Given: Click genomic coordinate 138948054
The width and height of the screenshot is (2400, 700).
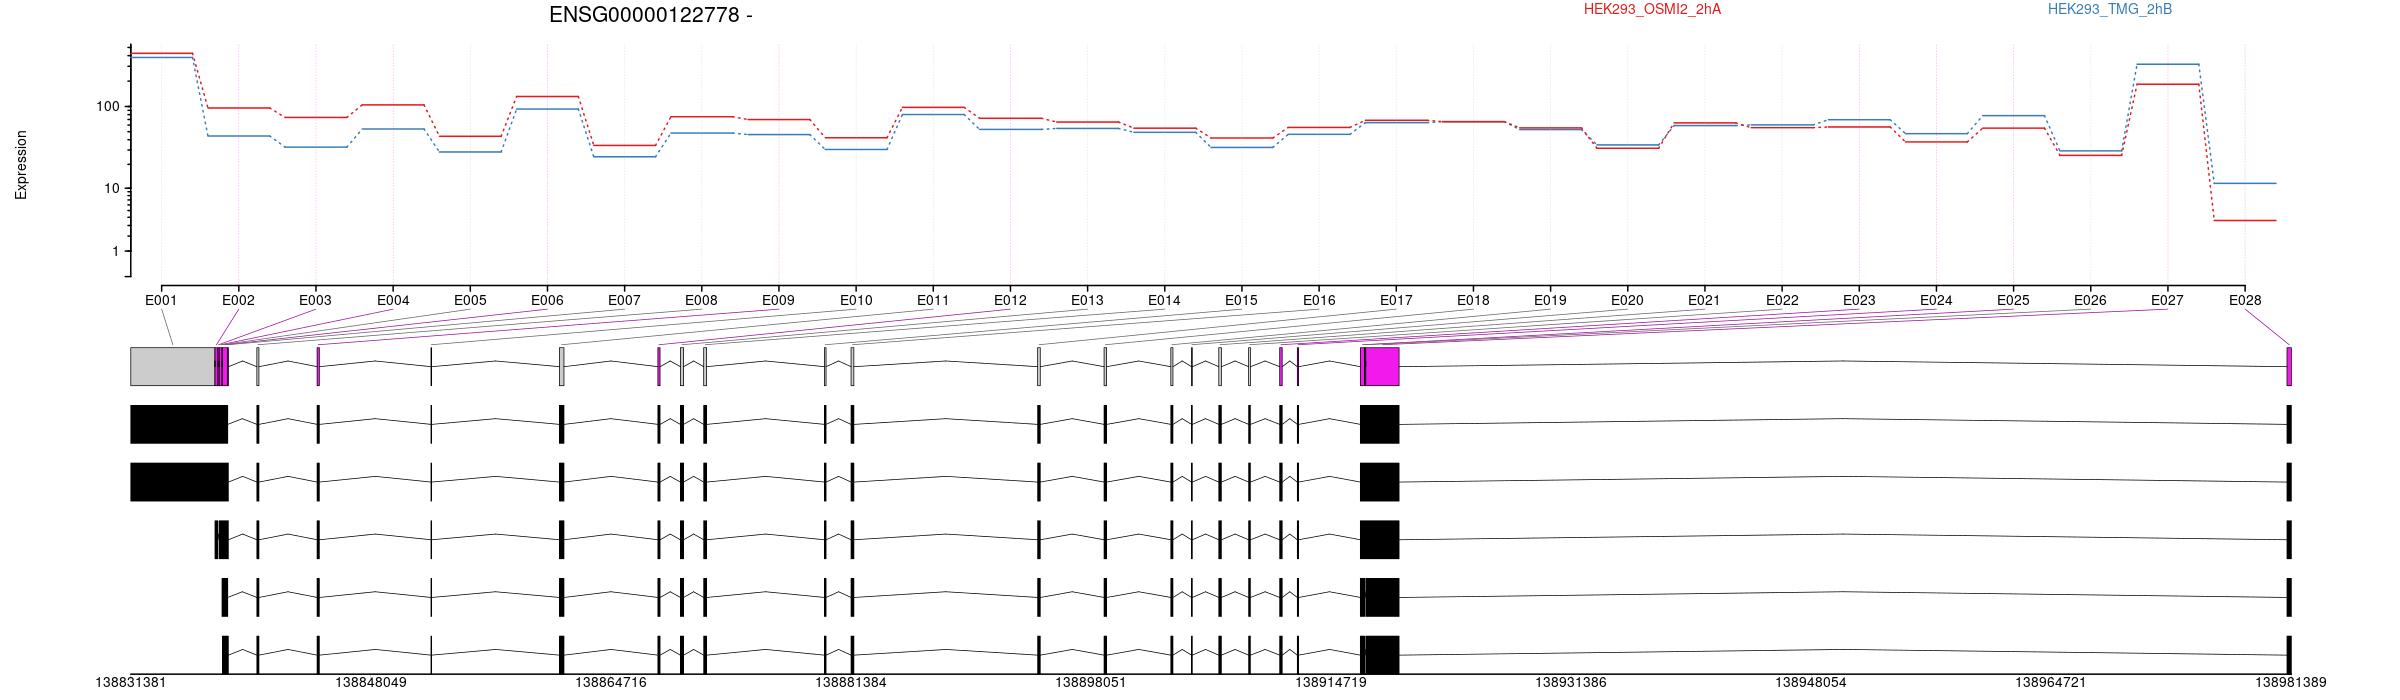Looking at the screenshot, I should 1811,682.
